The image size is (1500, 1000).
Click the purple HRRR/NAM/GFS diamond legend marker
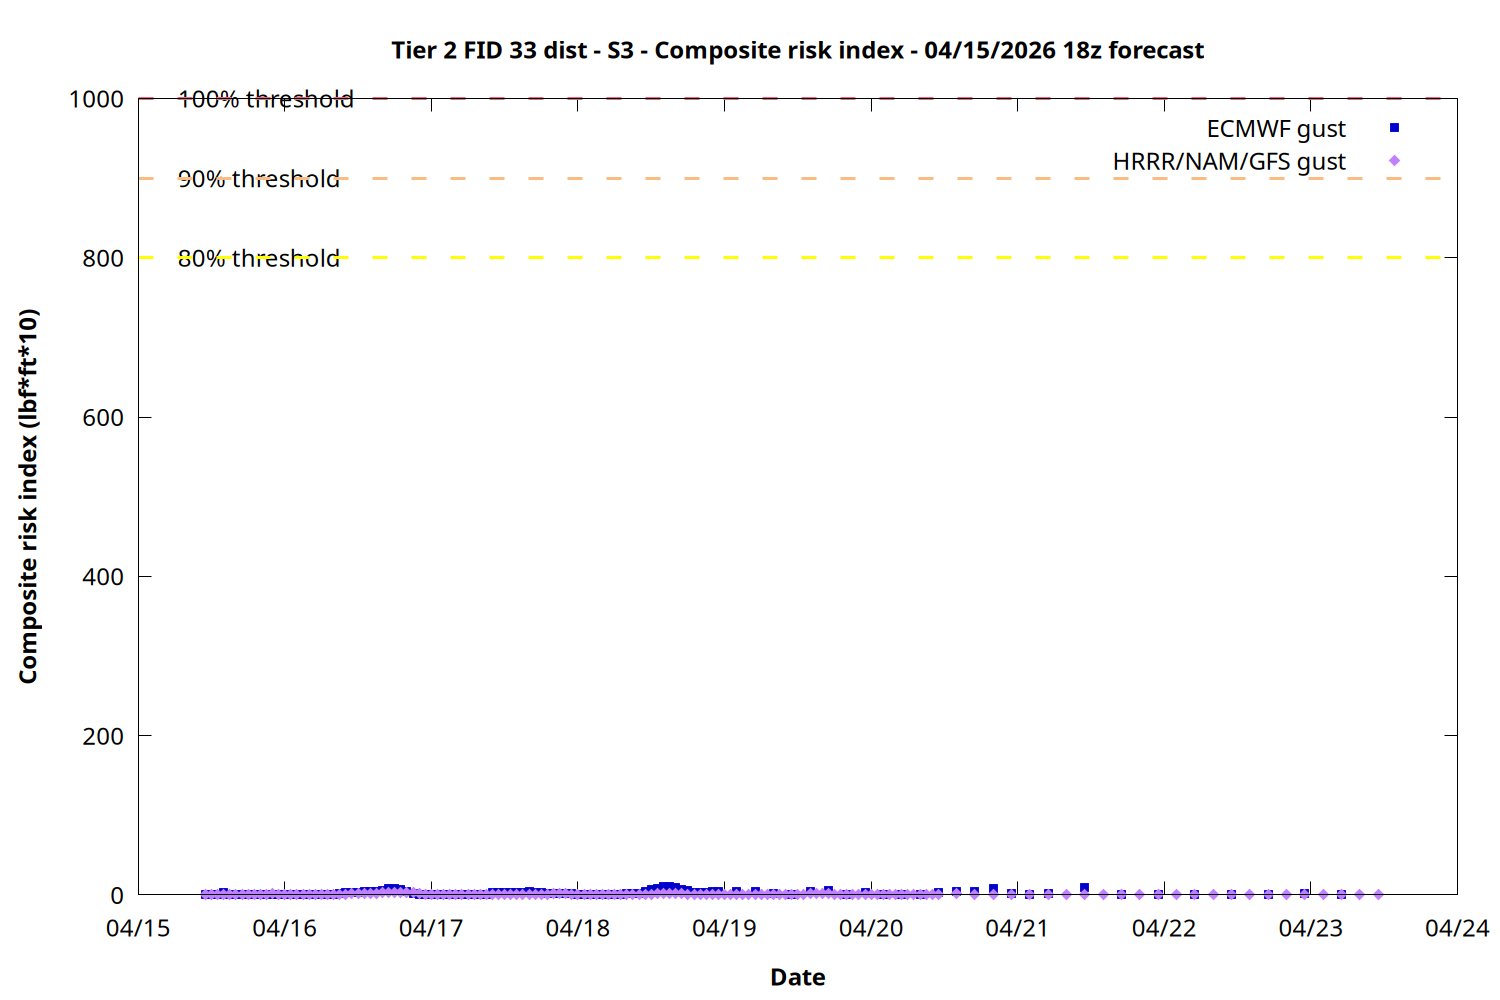[1394, 161]
